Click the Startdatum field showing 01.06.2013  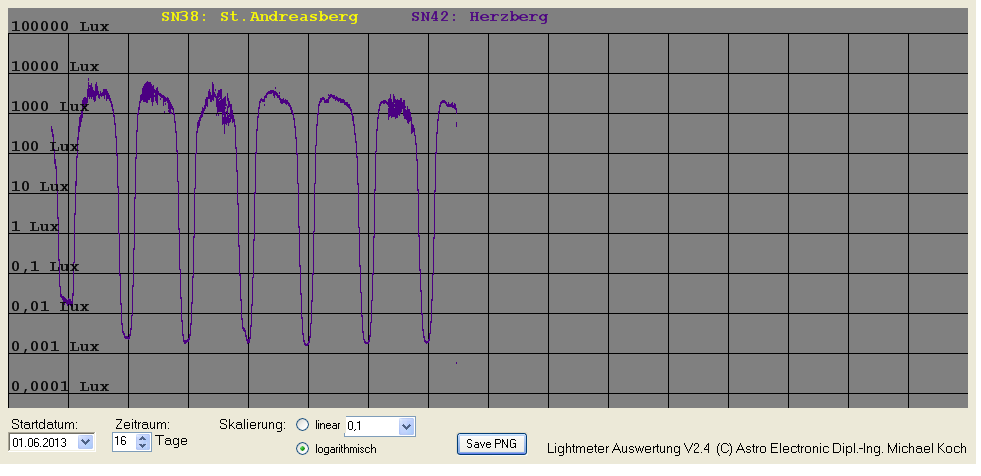click(44, 442)
